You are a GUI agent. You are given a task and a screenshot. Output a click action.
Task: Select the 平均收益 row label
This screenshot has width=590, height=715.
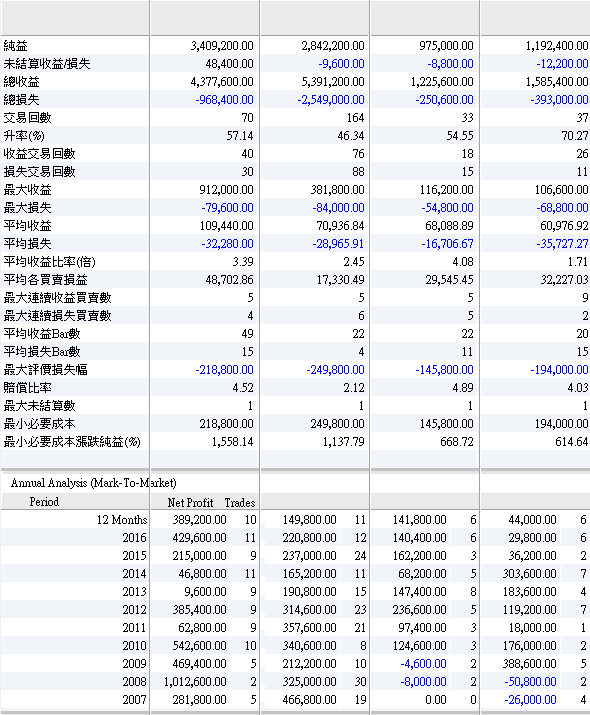[x=27, y=226]
